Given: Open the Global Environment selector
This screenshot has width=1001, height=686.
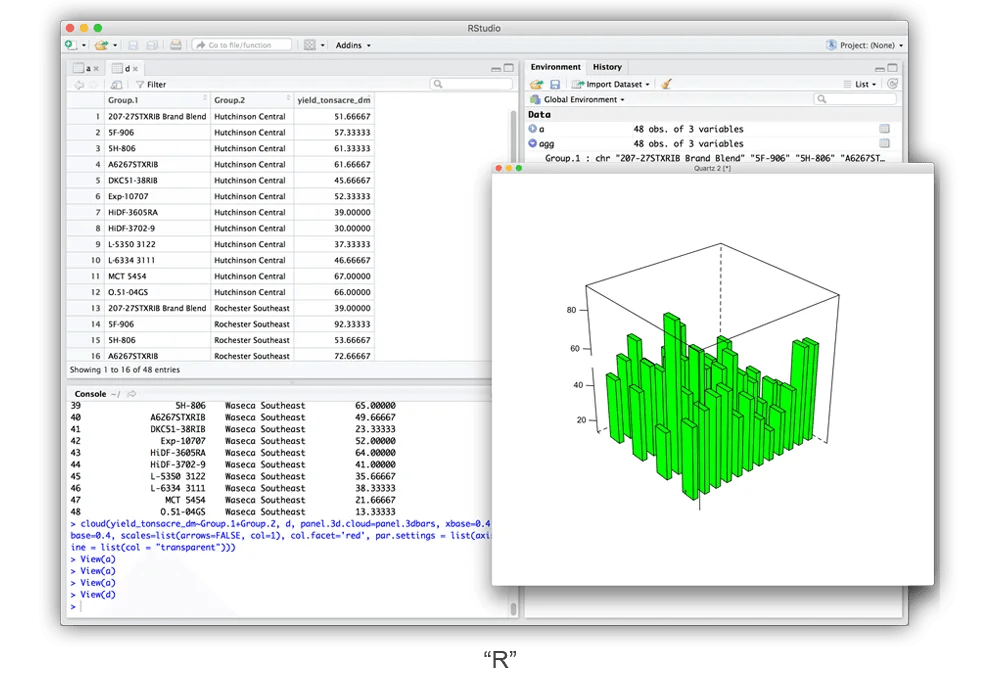Looking at the screenshot, I should tap(582, 100).
